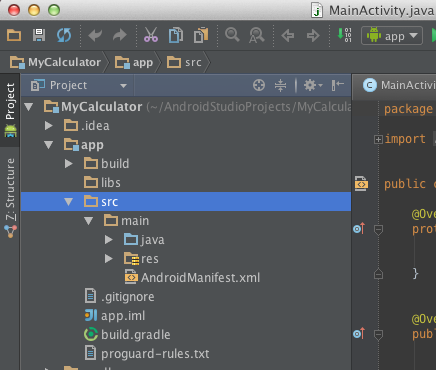Click Scroll from Source crosshair icon
The width and height of the screenshot is (436, 370).
tap(259, 85)
